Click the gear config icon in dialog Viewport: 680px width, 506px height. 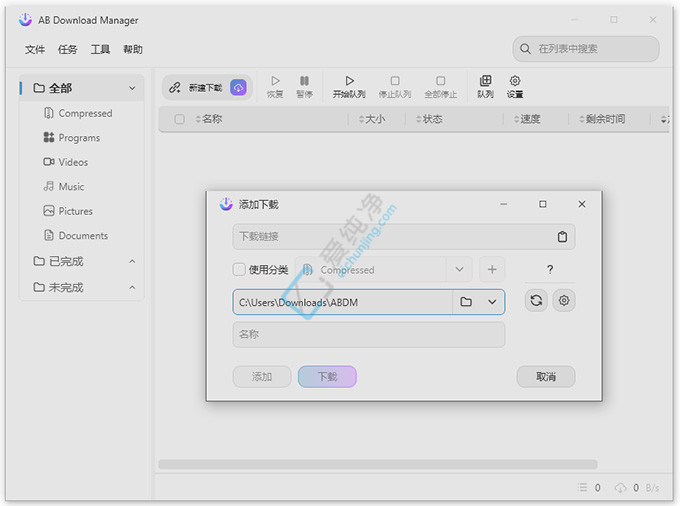[564, 300]
